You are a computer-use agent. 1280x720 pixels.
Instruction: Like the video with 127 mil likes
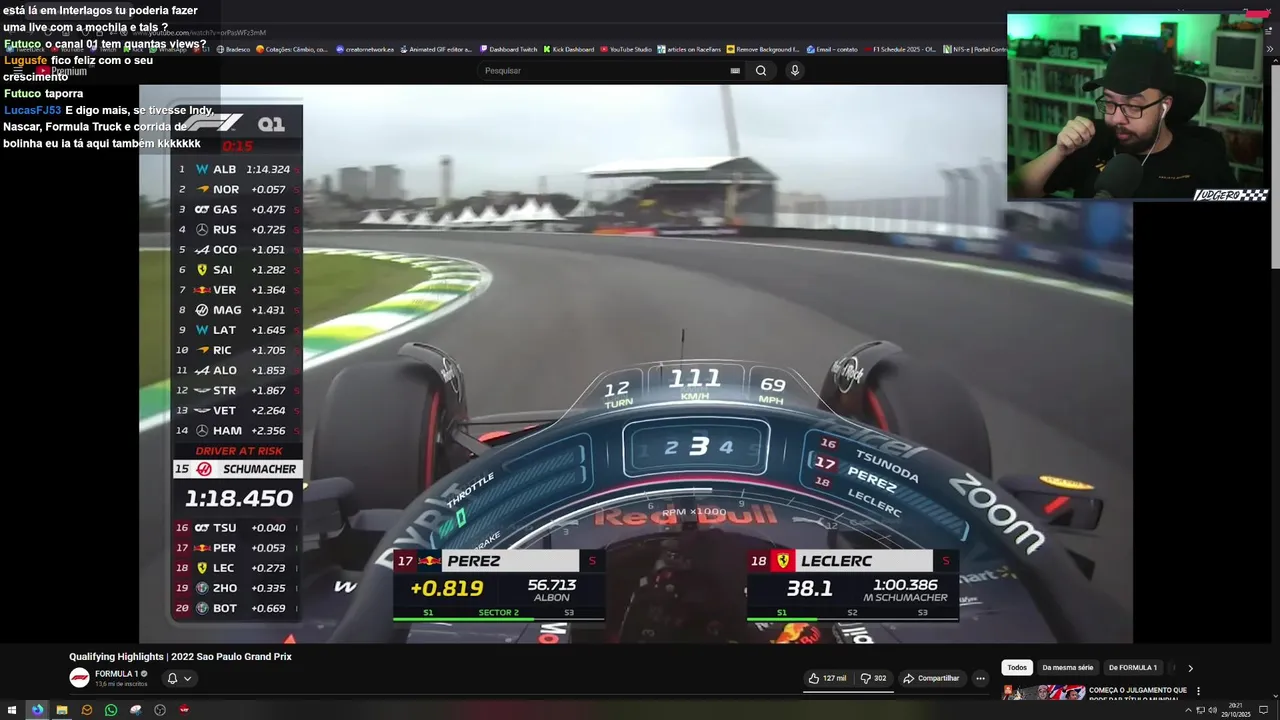tap(827, 678)
